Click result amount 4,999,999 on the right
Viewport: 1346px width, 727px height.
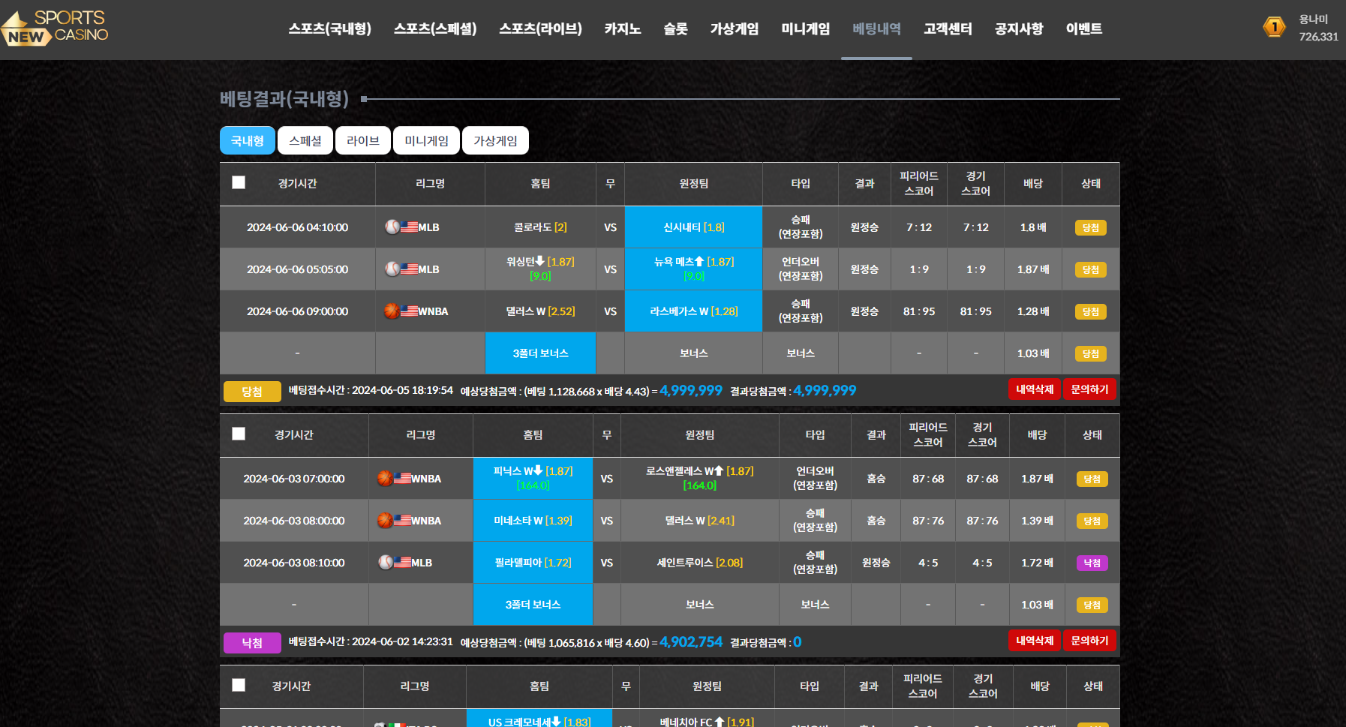click(x=824, y=390)
